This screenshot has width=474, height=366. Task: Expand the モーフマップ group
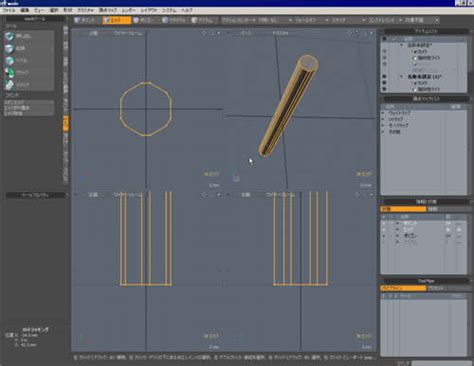coord(383,126)
